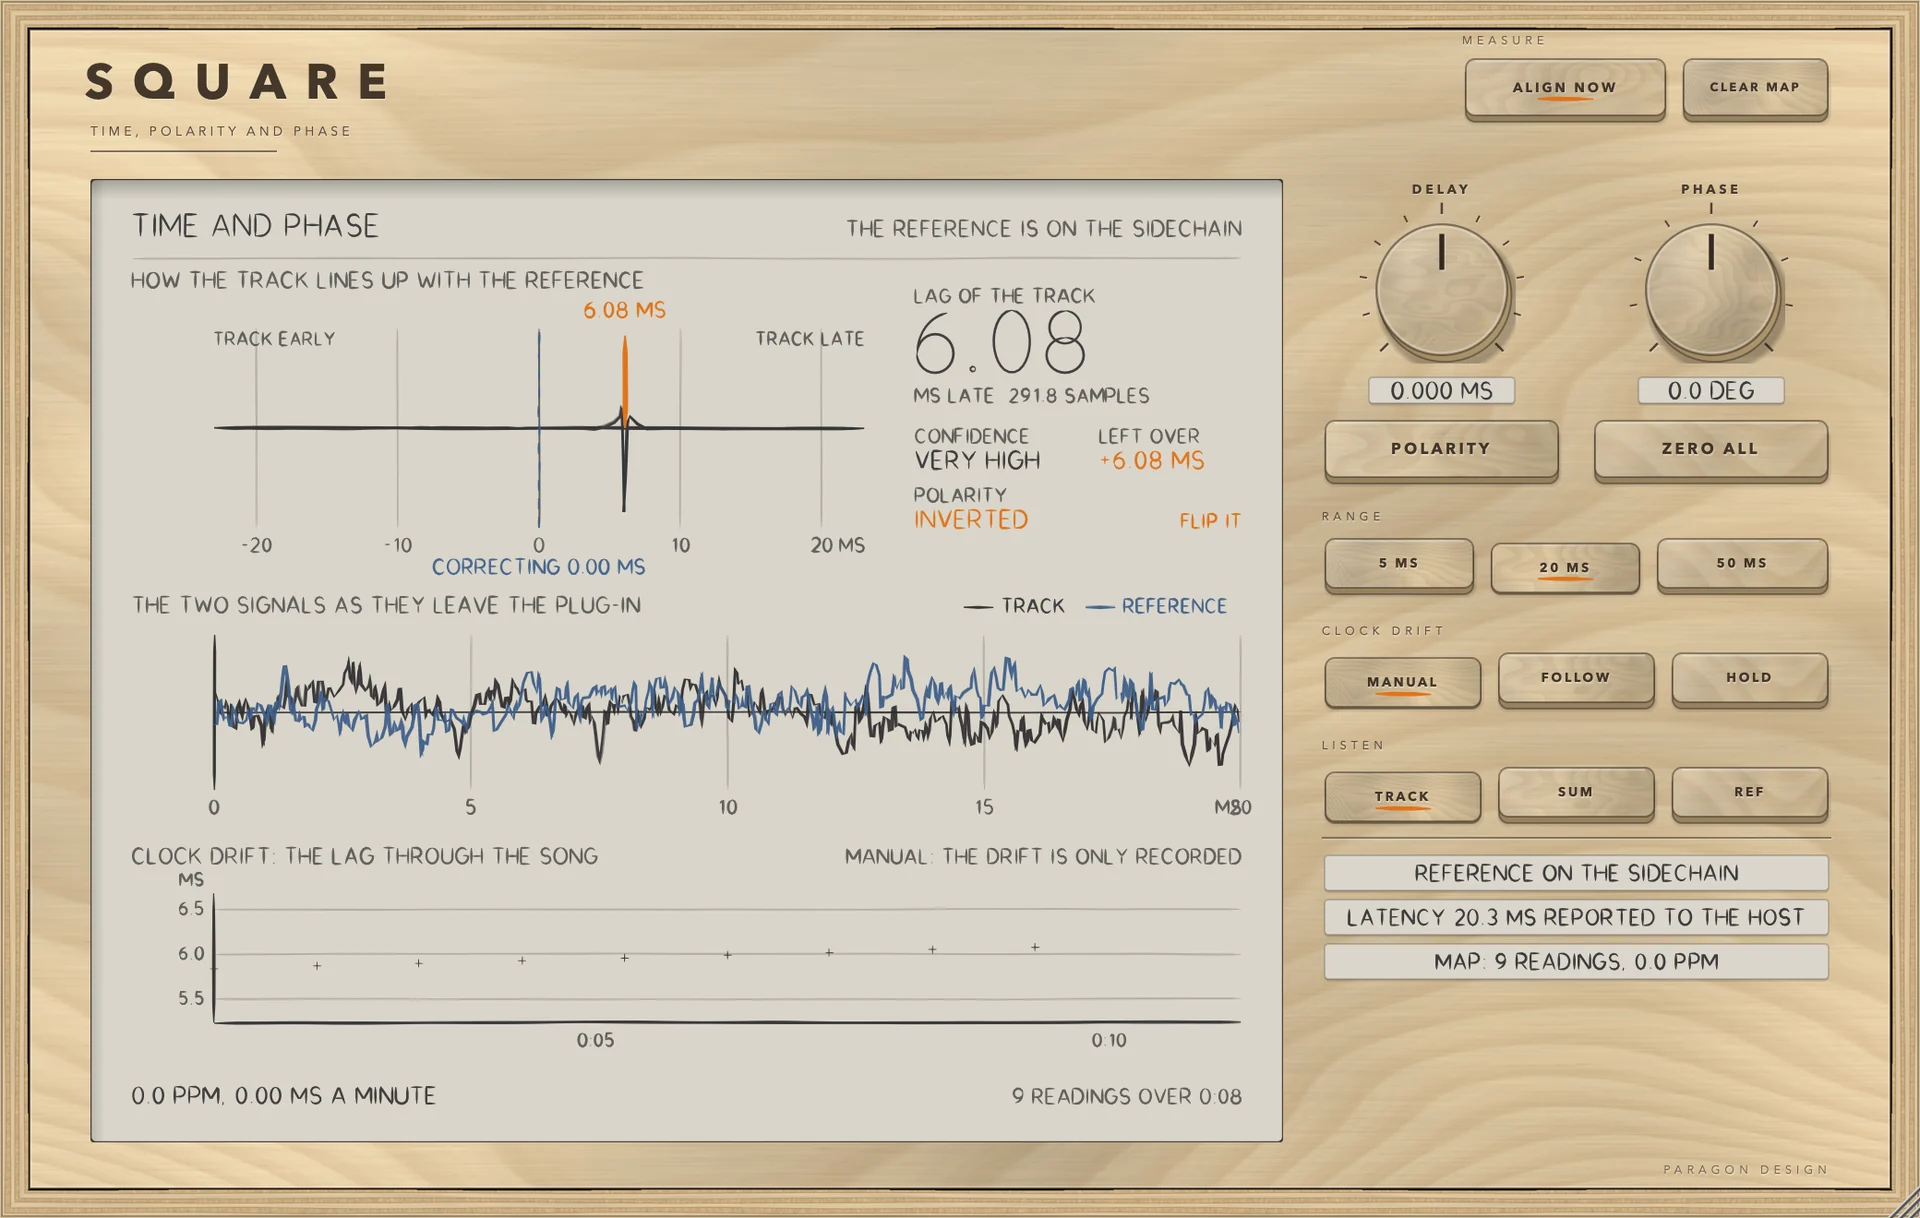This screenshot has width=1920, height=1218.
Task: Click the +6.08 MS left over value
Action: click(1151, 461)
